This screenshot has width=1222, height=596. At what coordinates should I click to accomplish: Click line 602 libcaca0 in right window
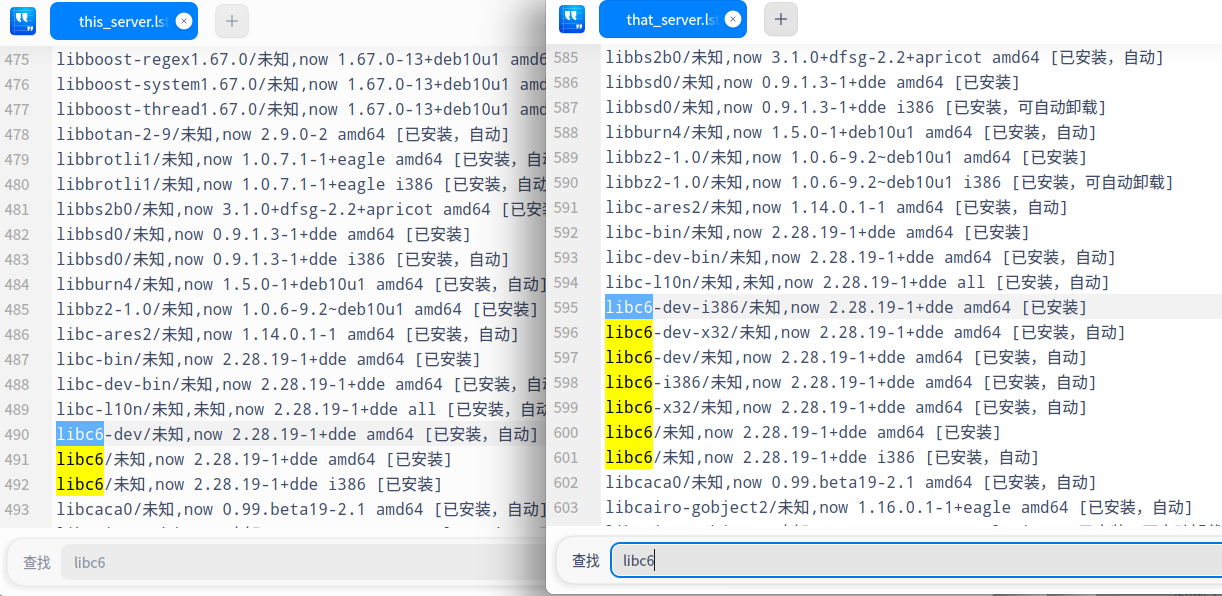851,482
